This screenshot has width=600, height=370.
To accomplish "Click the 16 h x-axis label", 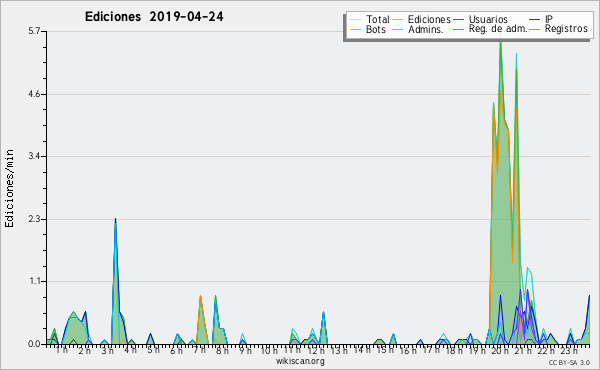I will [408, 350].
